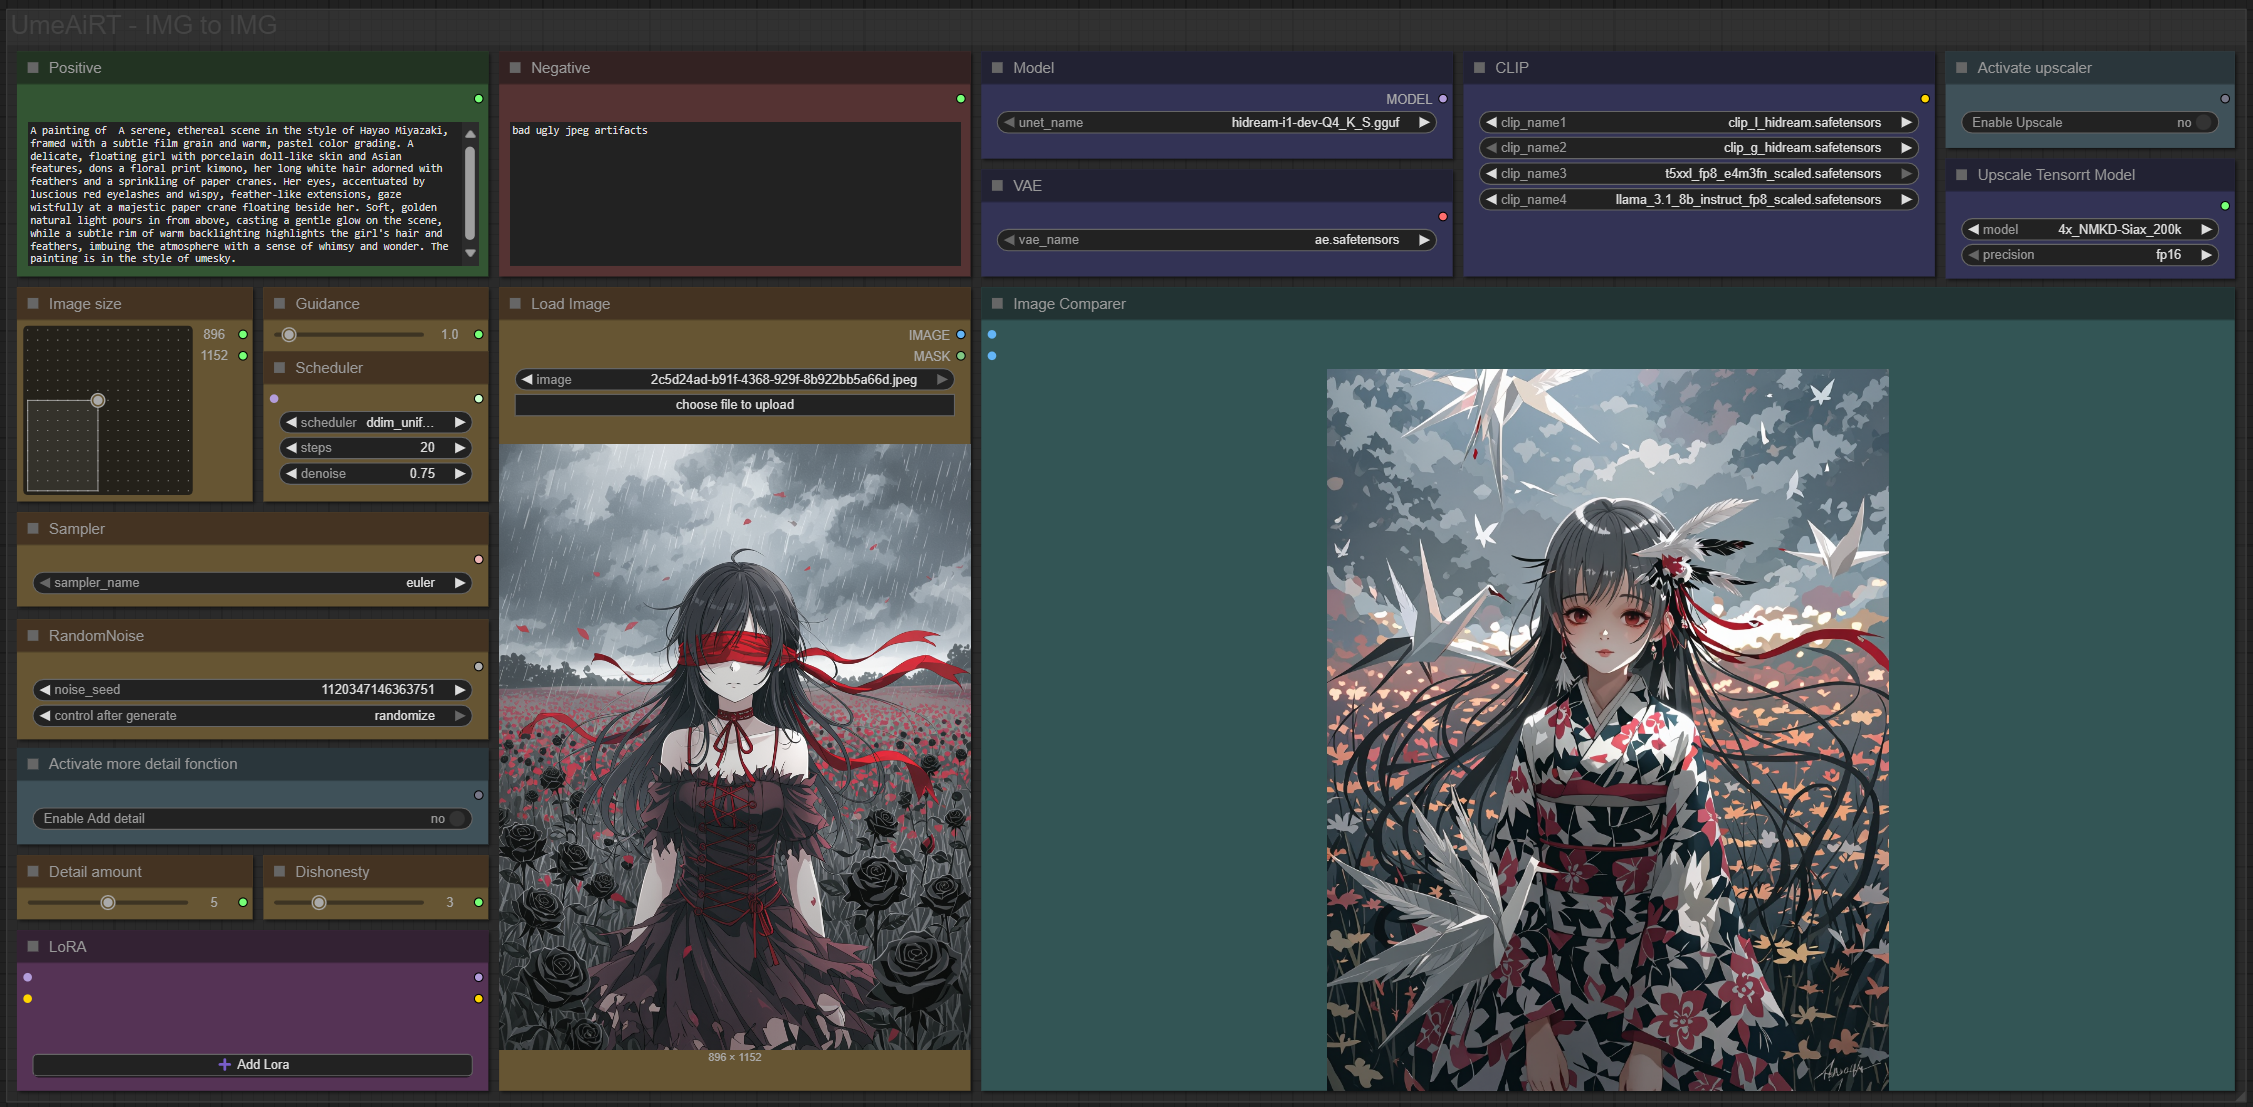Screen dimensions: 2253x1107
Task: Increase steps value with right arrow
Action: (x=460, y=448)
